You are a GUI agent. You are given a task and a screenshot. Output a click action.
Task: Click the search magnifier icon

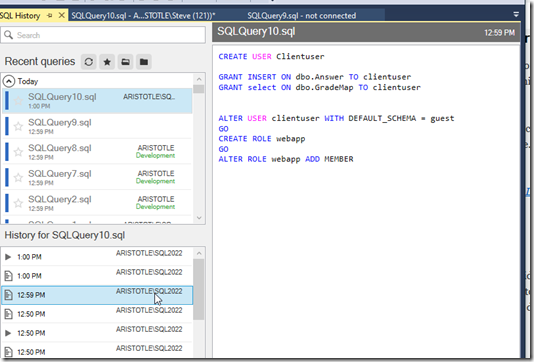[x=9, y=35]
